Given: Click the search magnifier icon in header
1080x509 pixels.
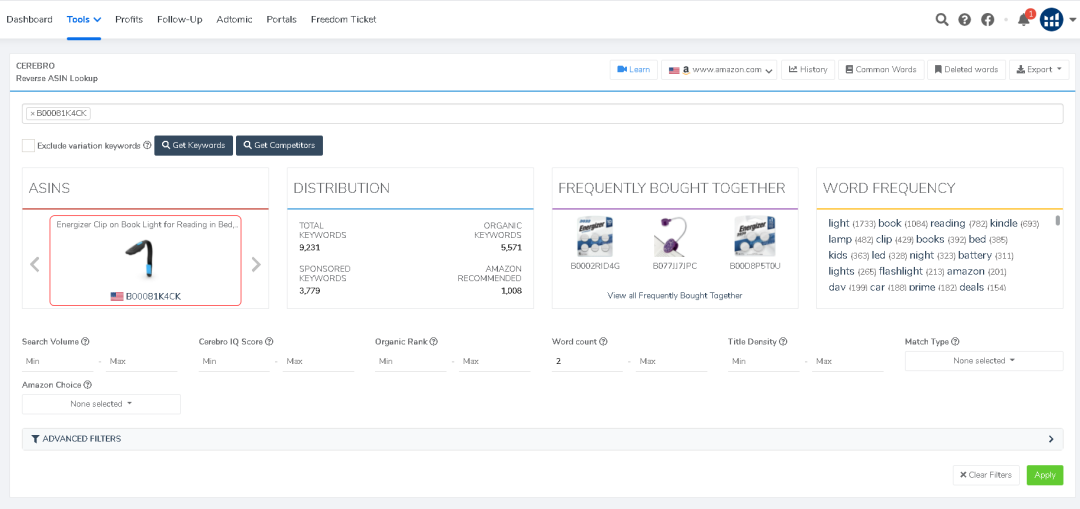Looking at the screenshot, I should 941,19.
